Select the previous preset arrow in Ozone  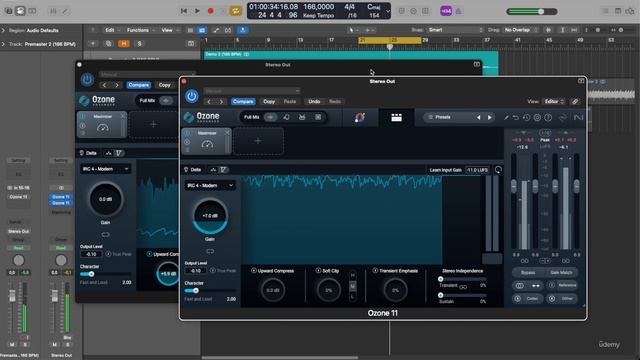(x=478, y=118)
